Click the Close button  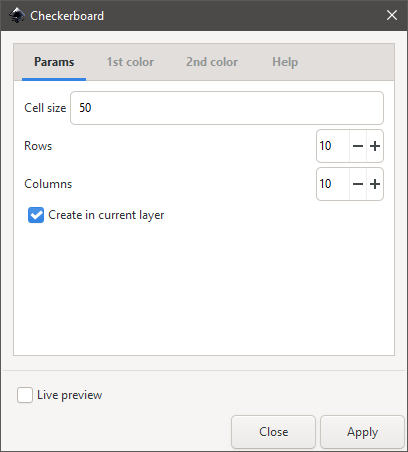[x=273, y=432]
